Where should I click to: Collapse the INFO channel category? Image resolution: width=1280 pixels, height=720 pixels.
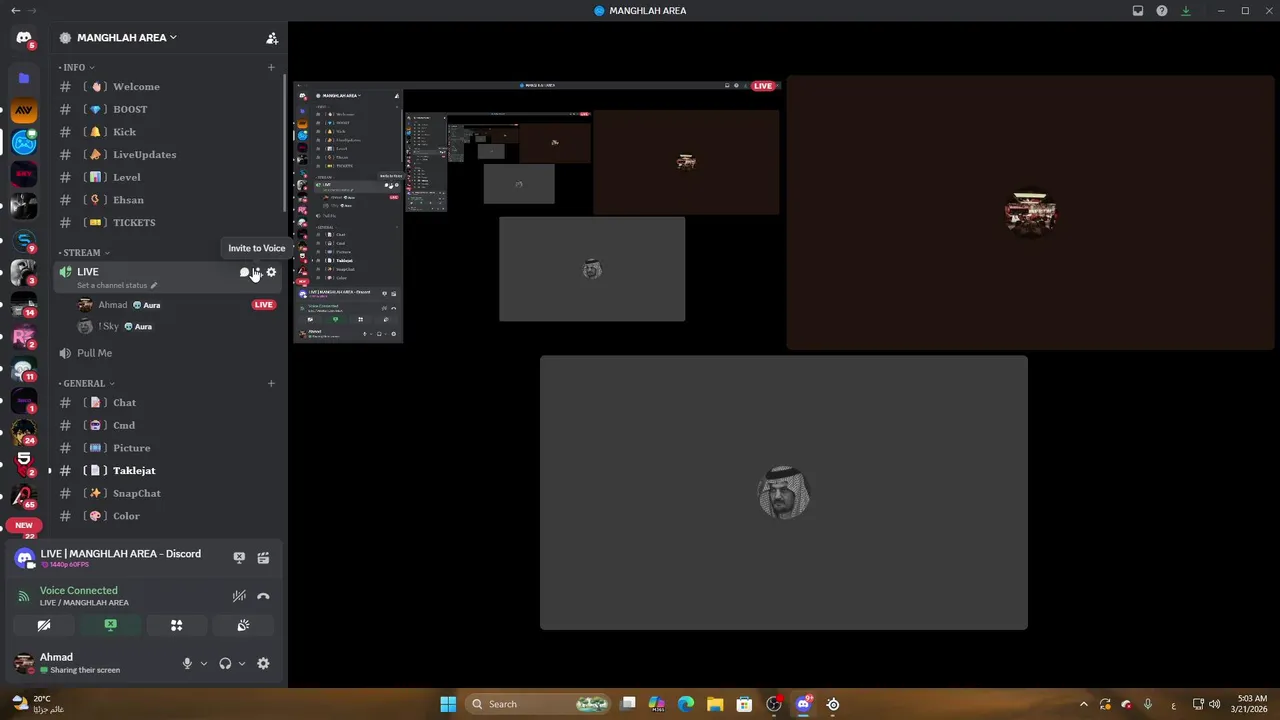click(x=77, y=67)
